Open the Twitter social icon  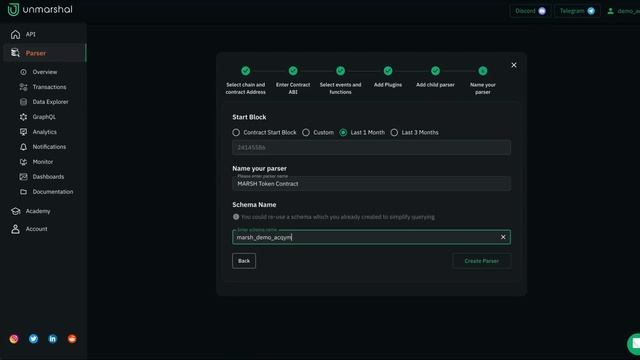(33, 339)
